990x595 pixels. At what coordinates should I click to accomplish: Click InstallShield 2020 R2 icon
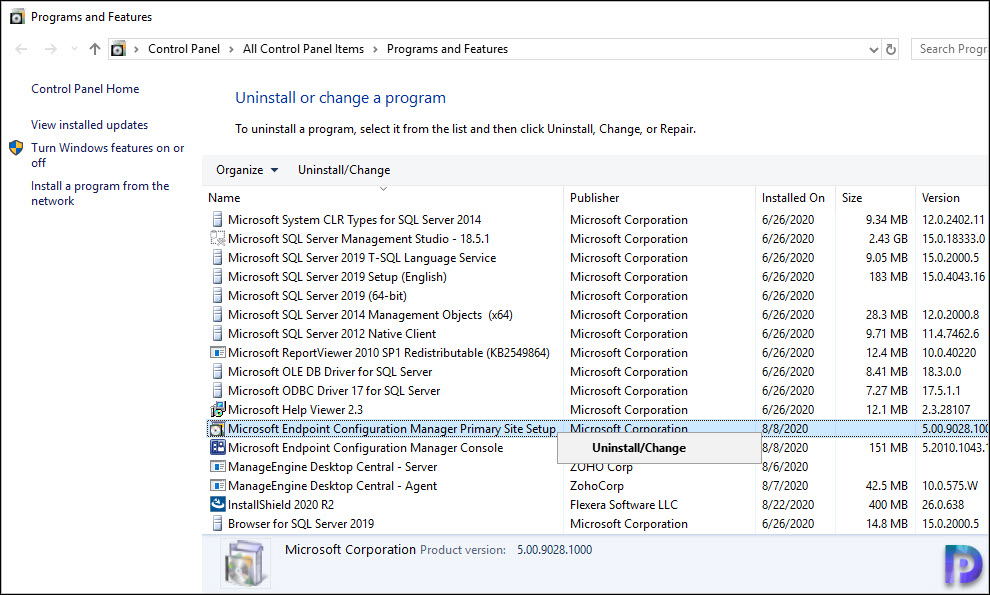click(x=217, y=504)
